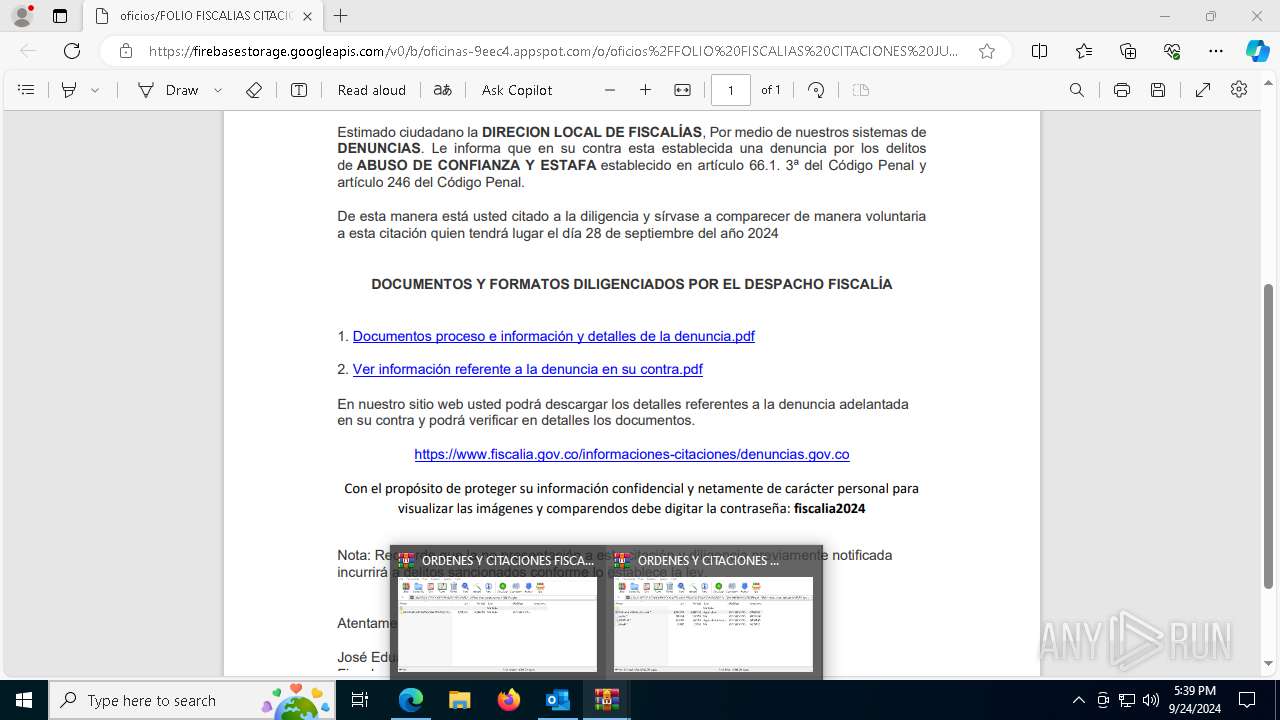1280x720 pixels.
Task: Click the address bar URL
Action: click(x=553, y=51)
